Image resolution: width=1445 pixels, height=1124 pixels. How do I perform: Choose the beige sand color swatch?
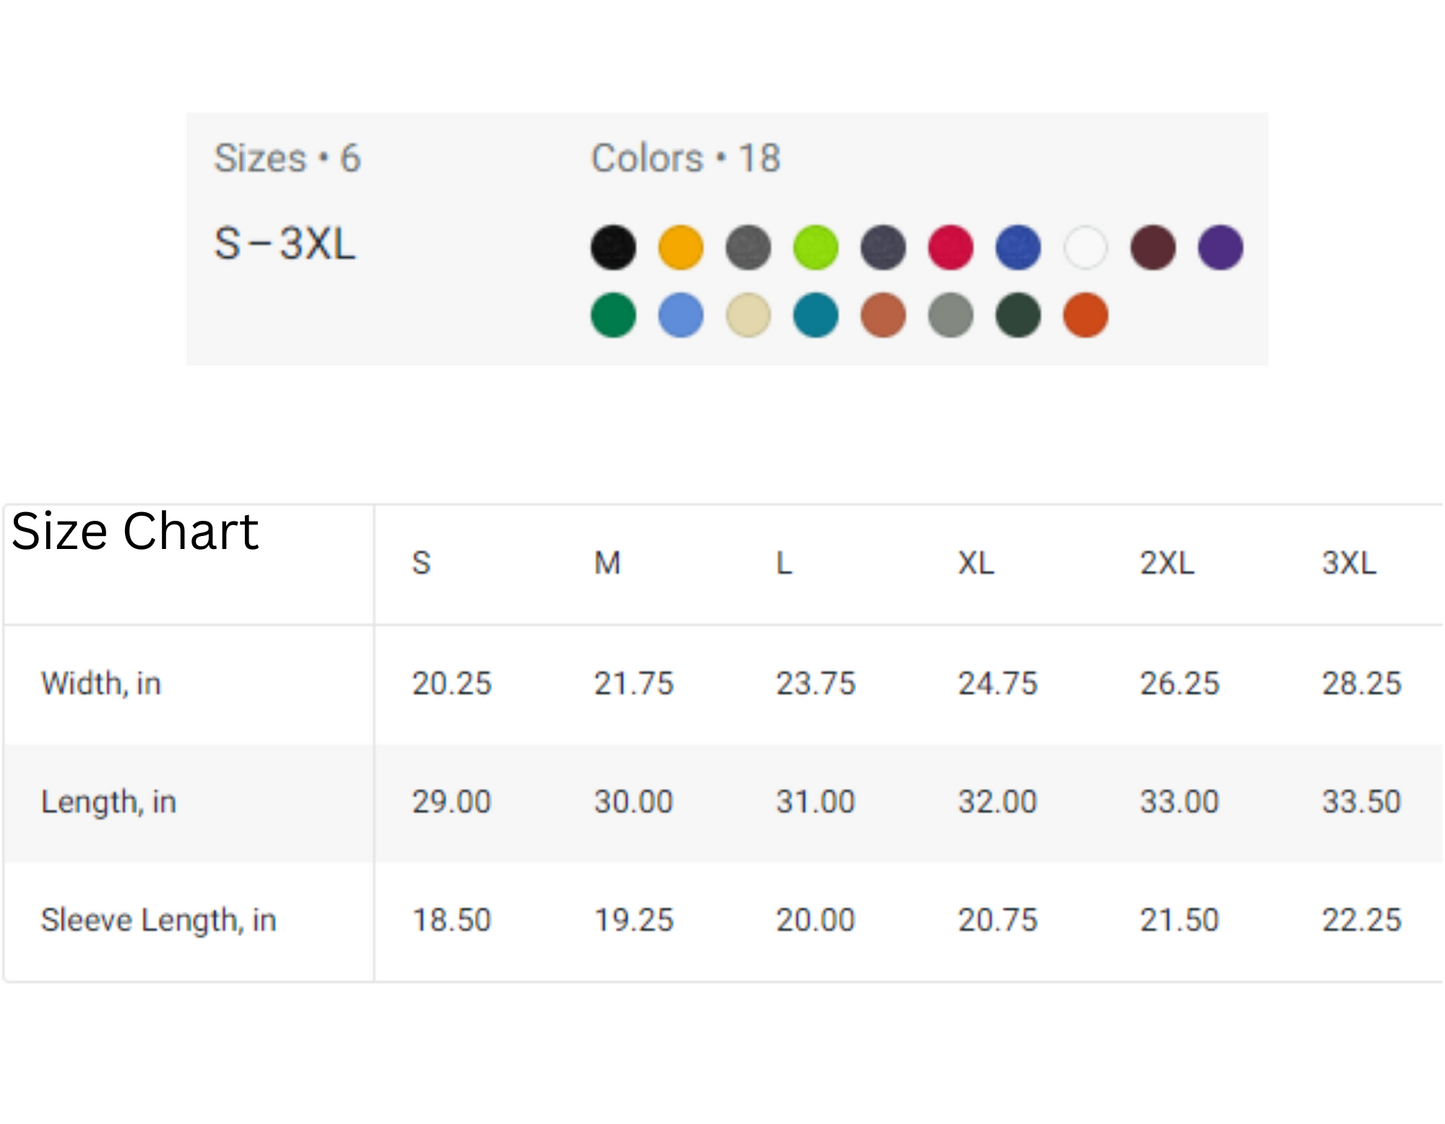click(x=748, y=315)
